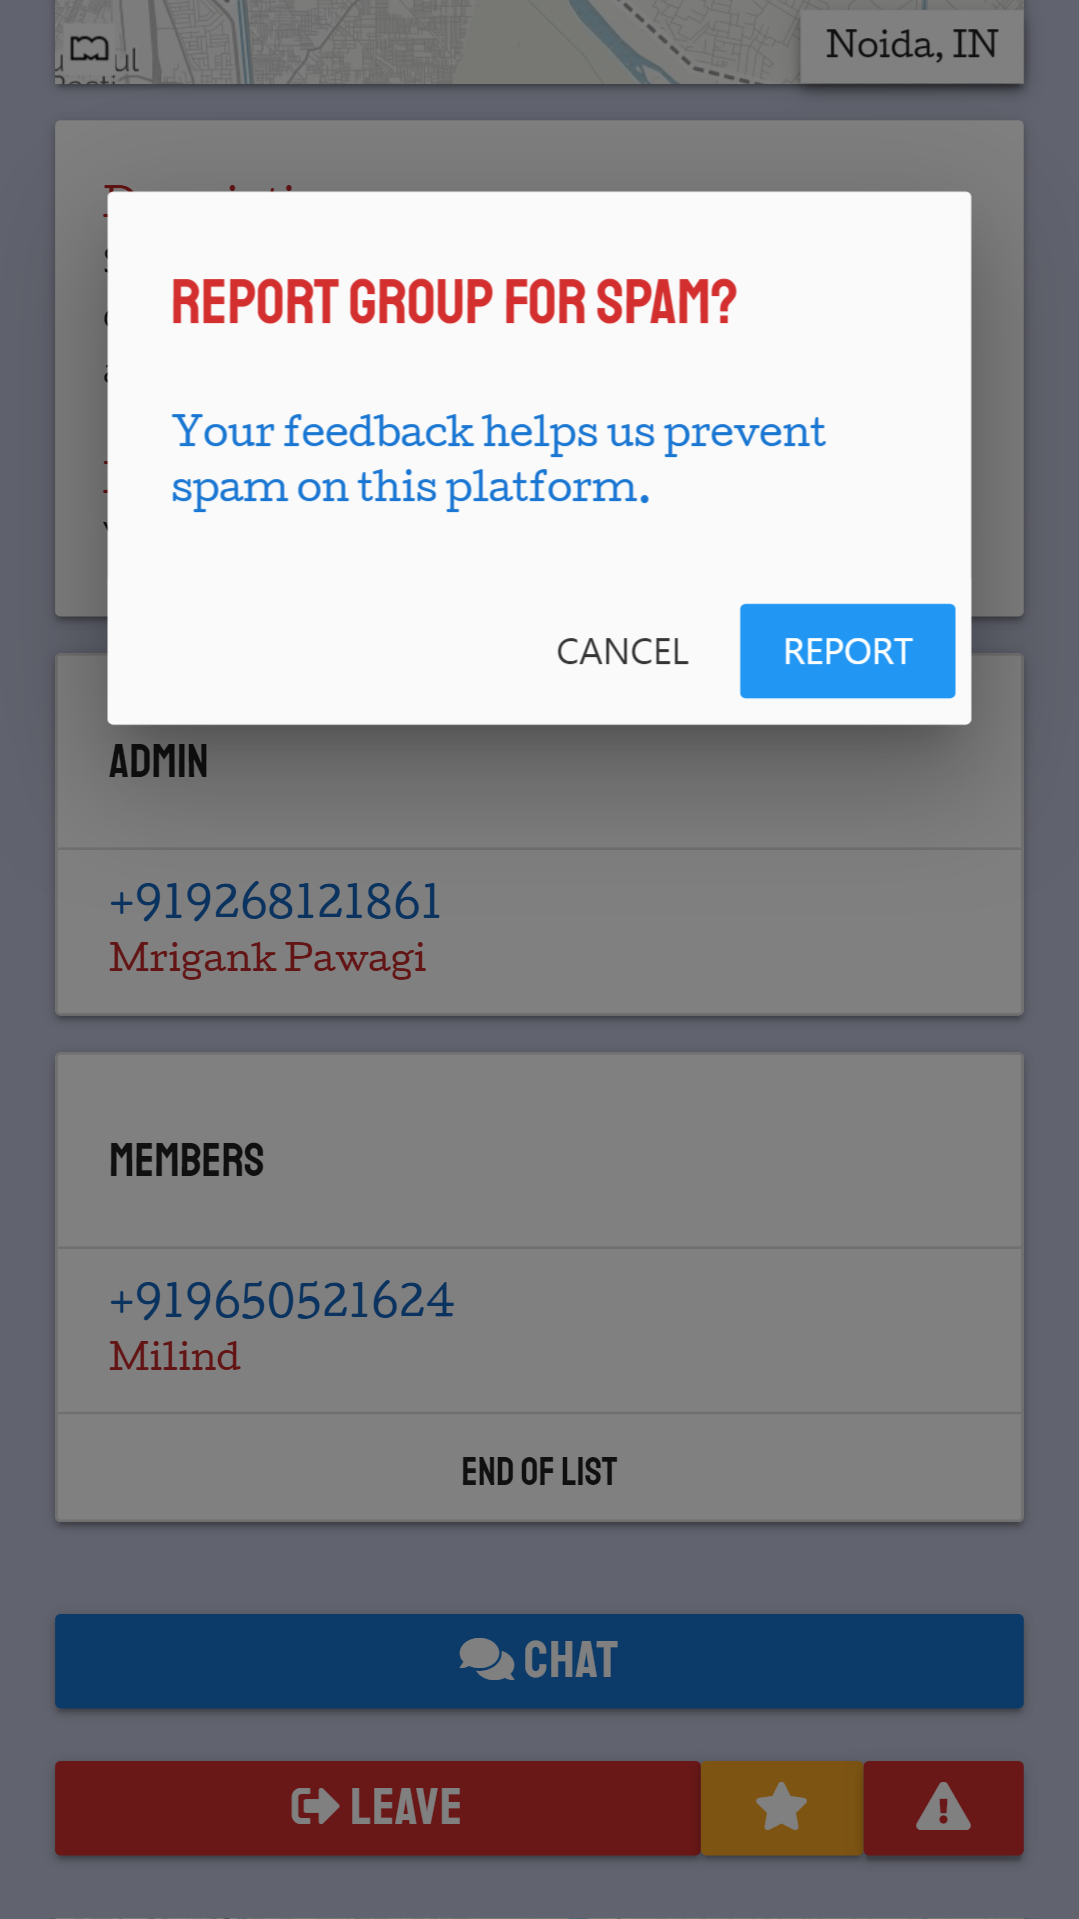The image size is (1079, 1919).
Task: Click the REPORT button in dialog
Action: coord(847,651)
